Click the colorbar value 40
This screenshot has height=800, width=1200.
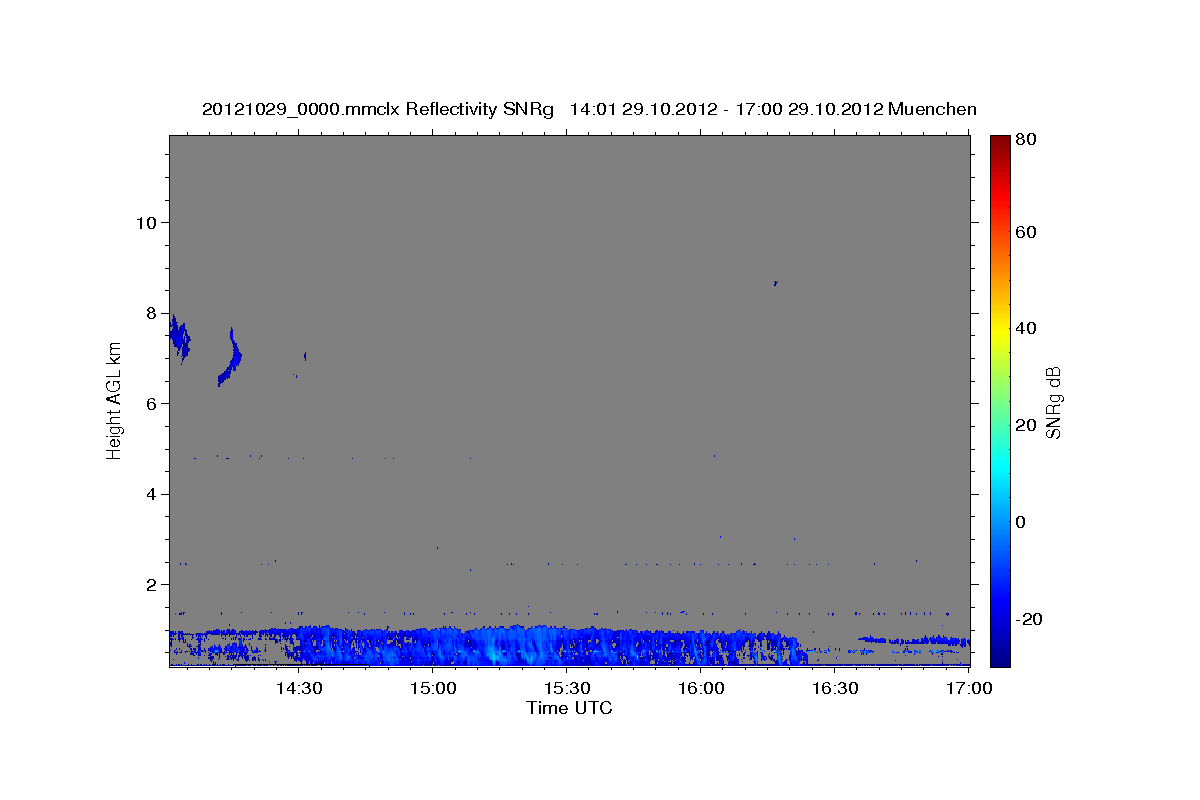(x=1026, y=328)
